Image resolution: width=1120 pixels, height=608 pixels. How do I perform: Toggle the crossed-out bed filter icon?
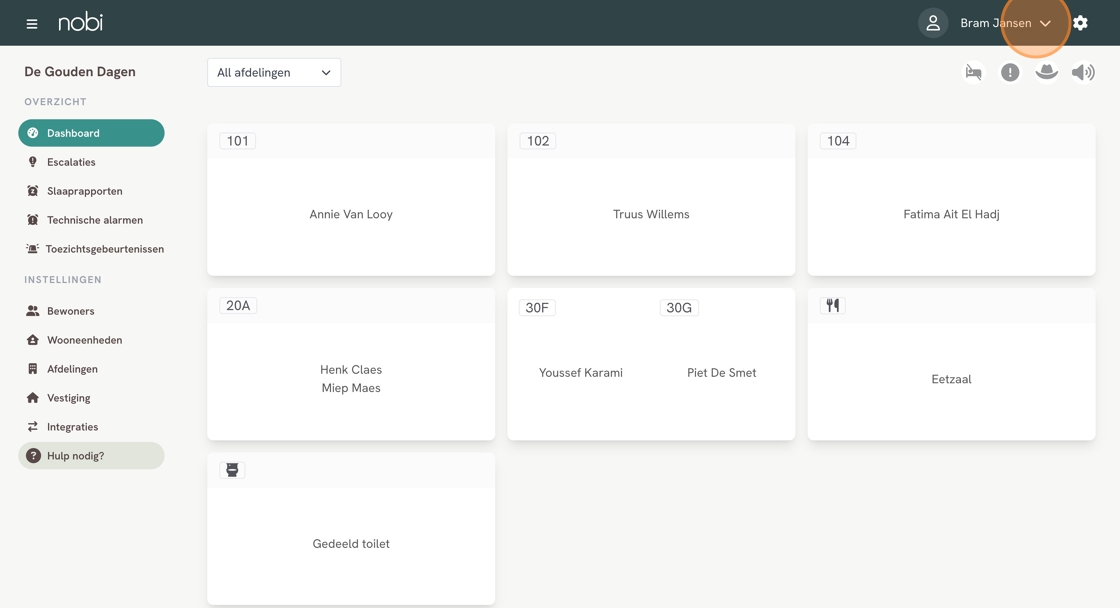(x=973, y=72)
